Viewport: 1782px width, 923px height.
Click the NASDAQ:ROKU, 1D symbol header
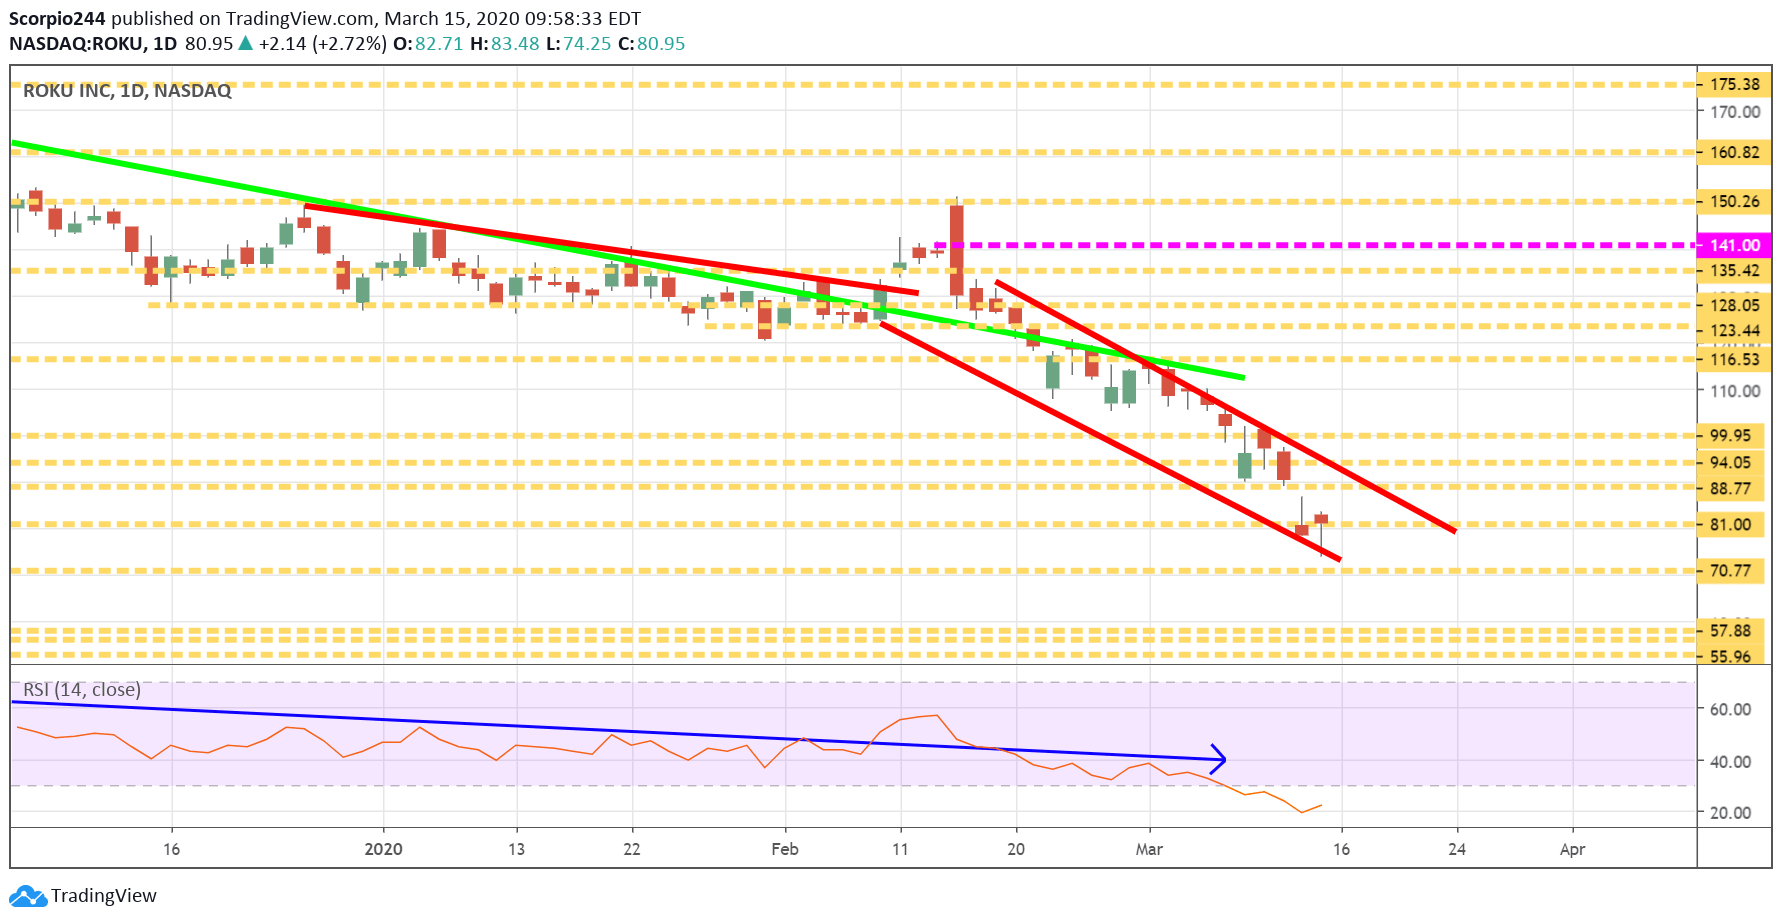click(x=93, y=43)
